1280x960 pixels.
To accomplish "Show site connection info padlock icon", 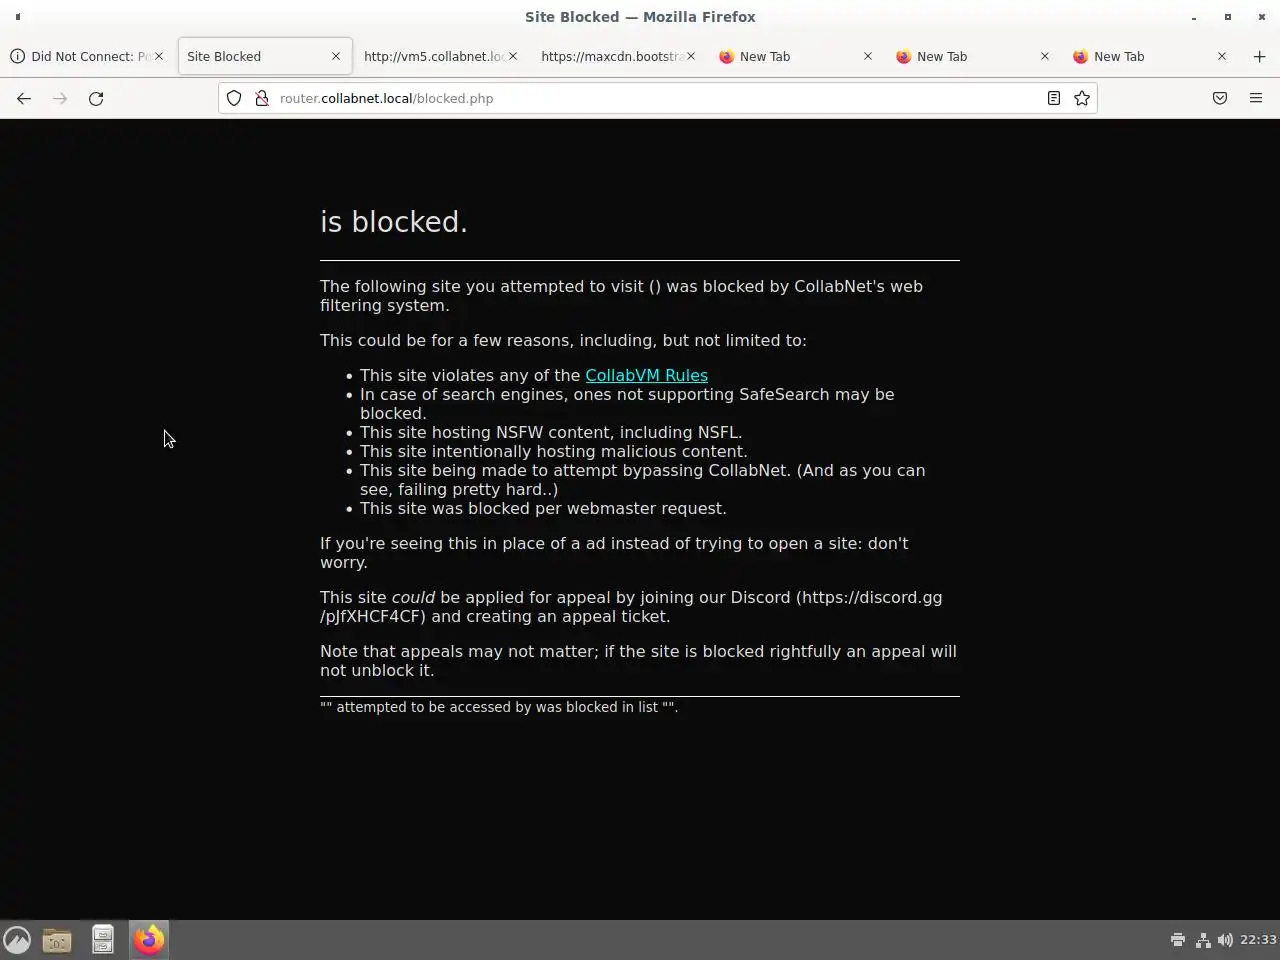I will (262, 98).
